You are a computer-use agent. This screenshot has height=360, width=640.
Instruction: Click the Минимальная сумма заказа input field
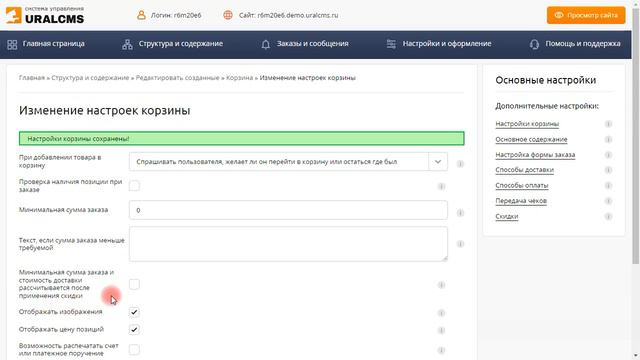[x=288, y=210]
